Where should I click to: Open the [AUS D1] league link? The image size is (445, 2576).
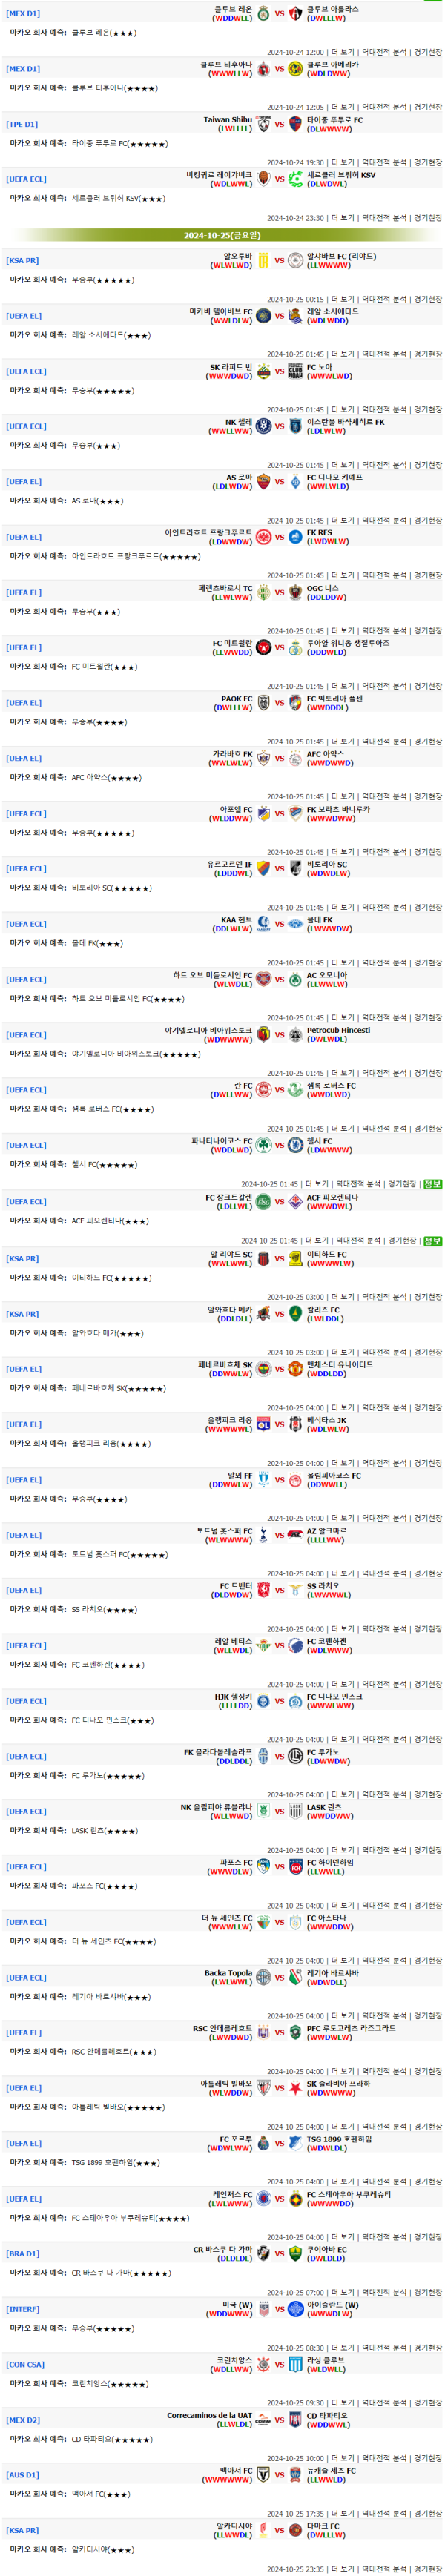click(23, 2475)
